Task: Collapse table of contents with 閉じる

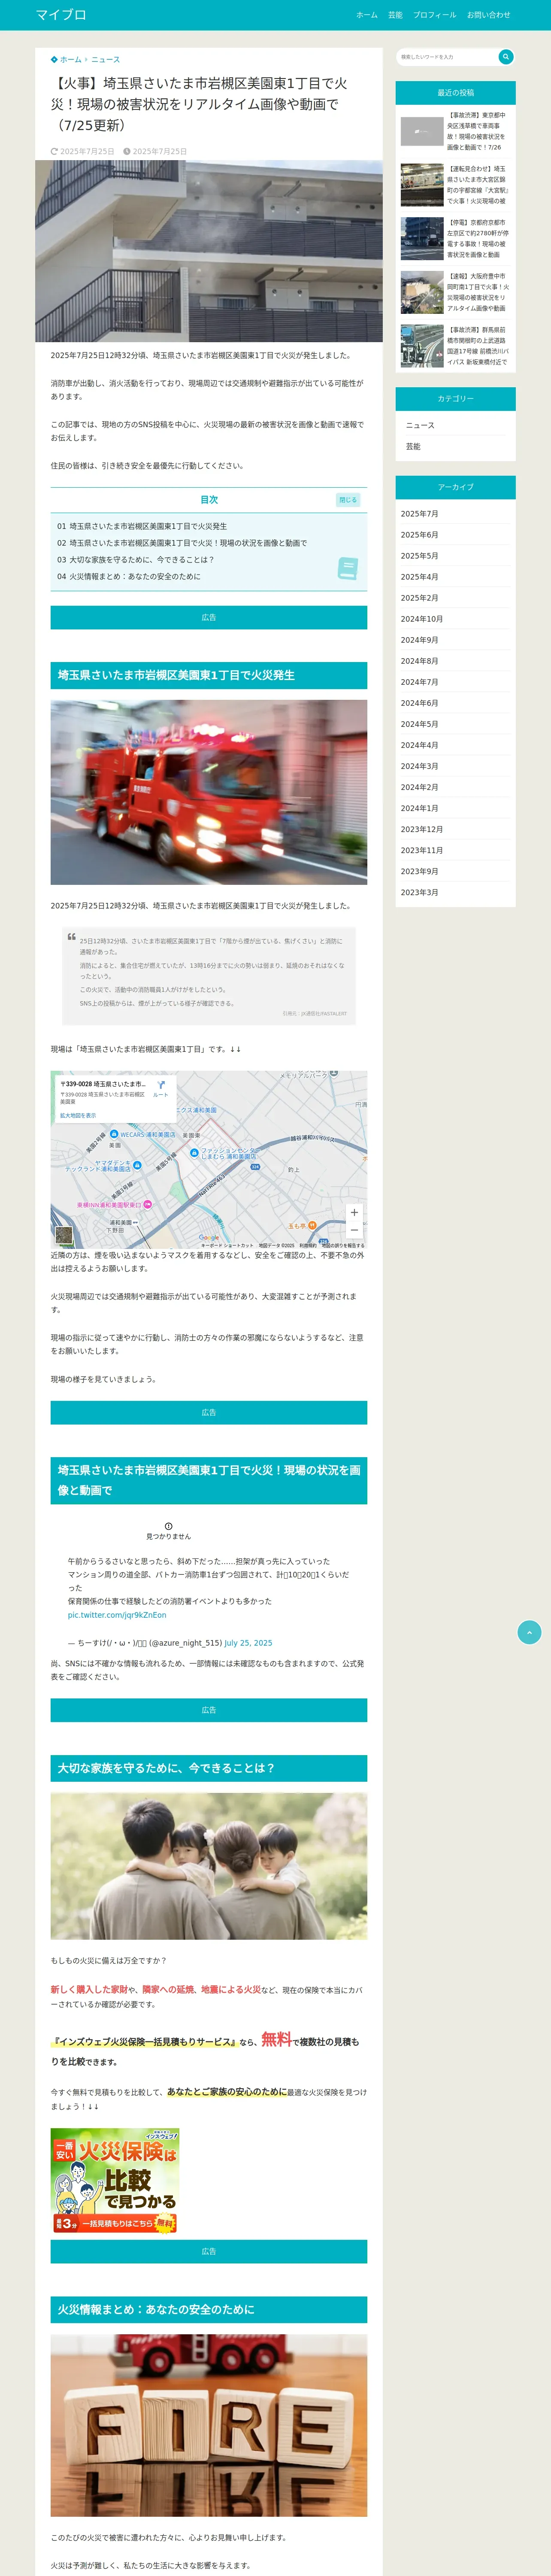Action: (347, 500)
